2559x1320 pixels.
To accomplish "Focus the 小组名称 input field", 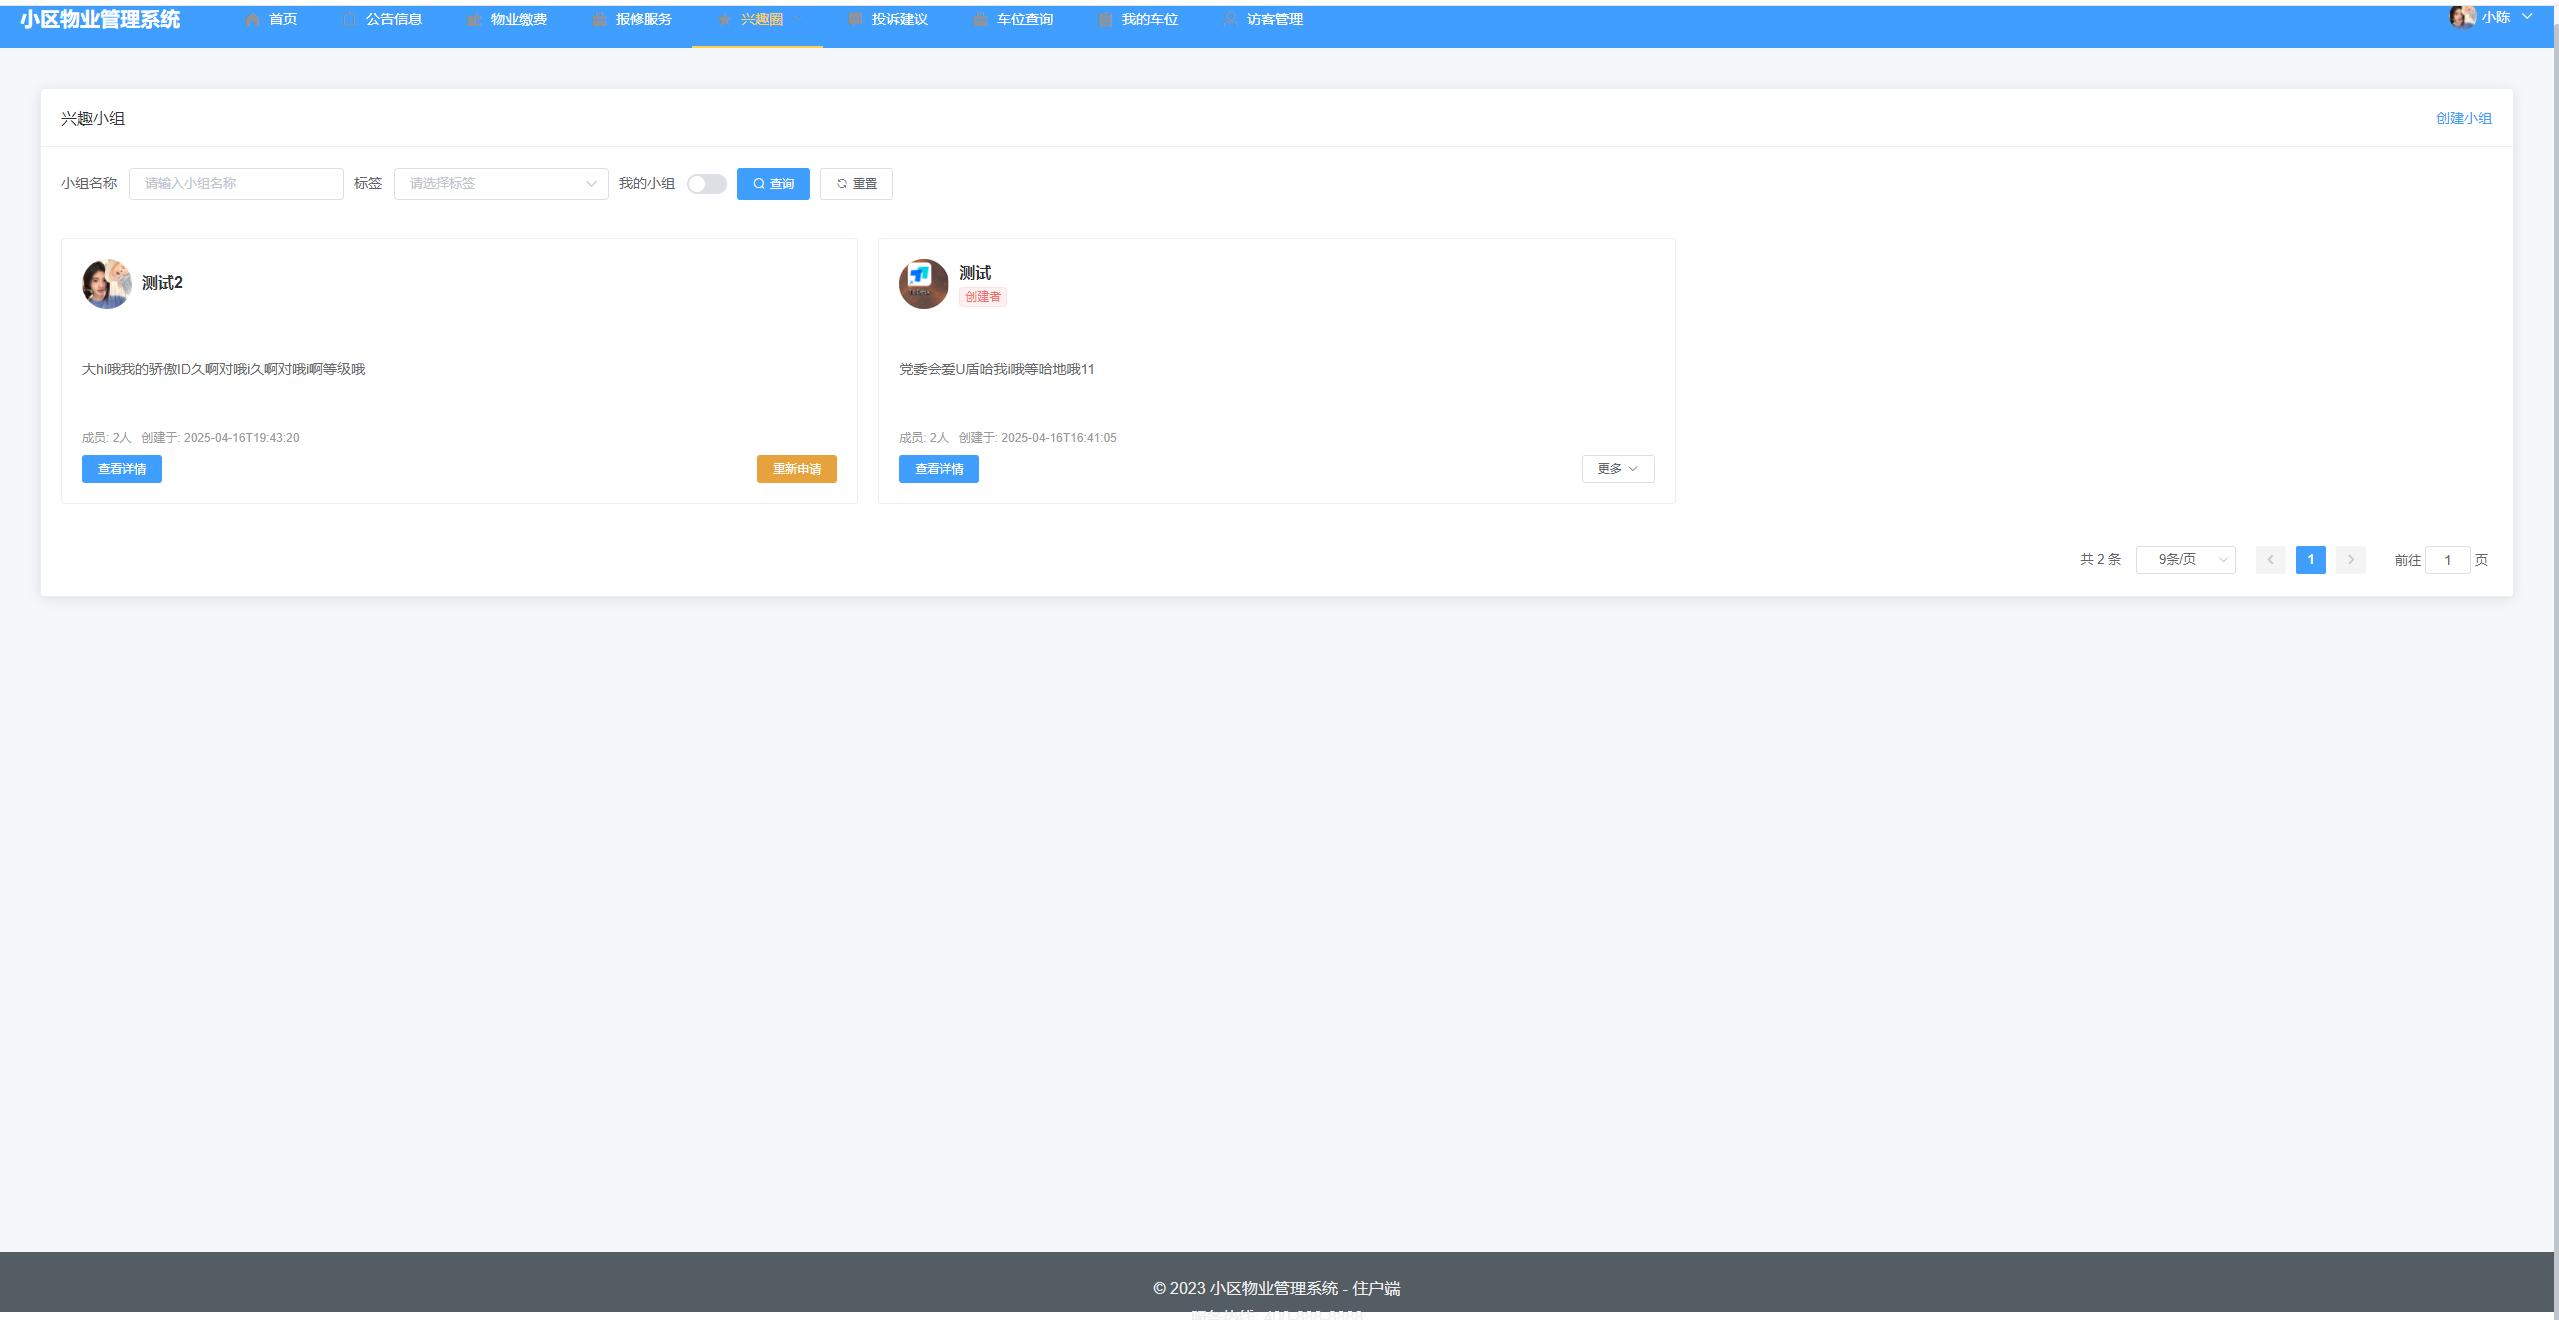I will pos(236,184).
